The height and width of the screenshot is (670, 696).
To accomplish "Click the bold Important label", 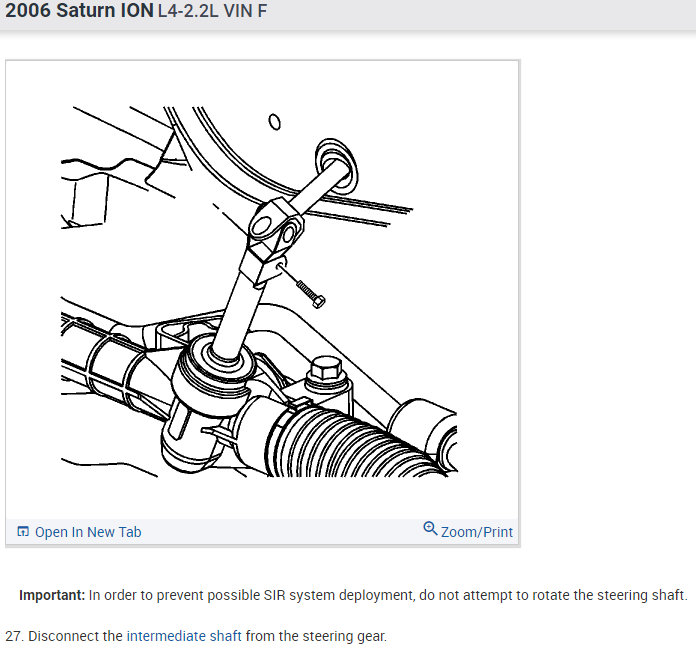I will tap(52, 595).
